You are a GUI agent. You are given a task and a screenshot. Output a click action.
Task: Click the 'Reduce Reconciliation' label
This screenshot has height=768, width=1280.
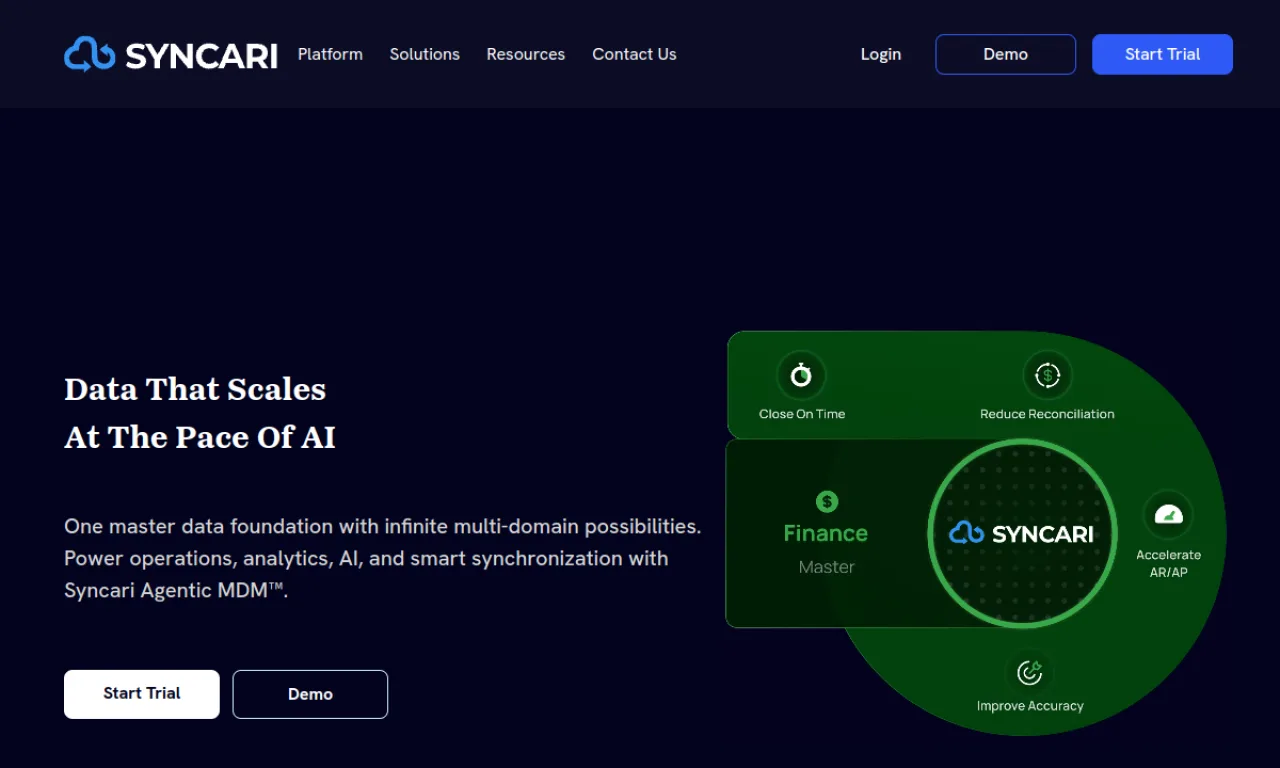pyautogui.click(x=1047, y=414)
